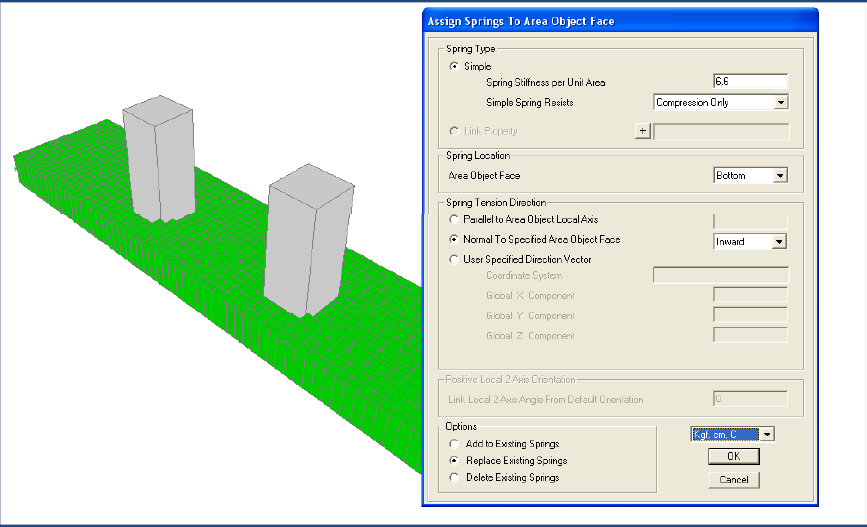
Task: Open the Kgf, cm, C units dropdown
Action: 767,434
